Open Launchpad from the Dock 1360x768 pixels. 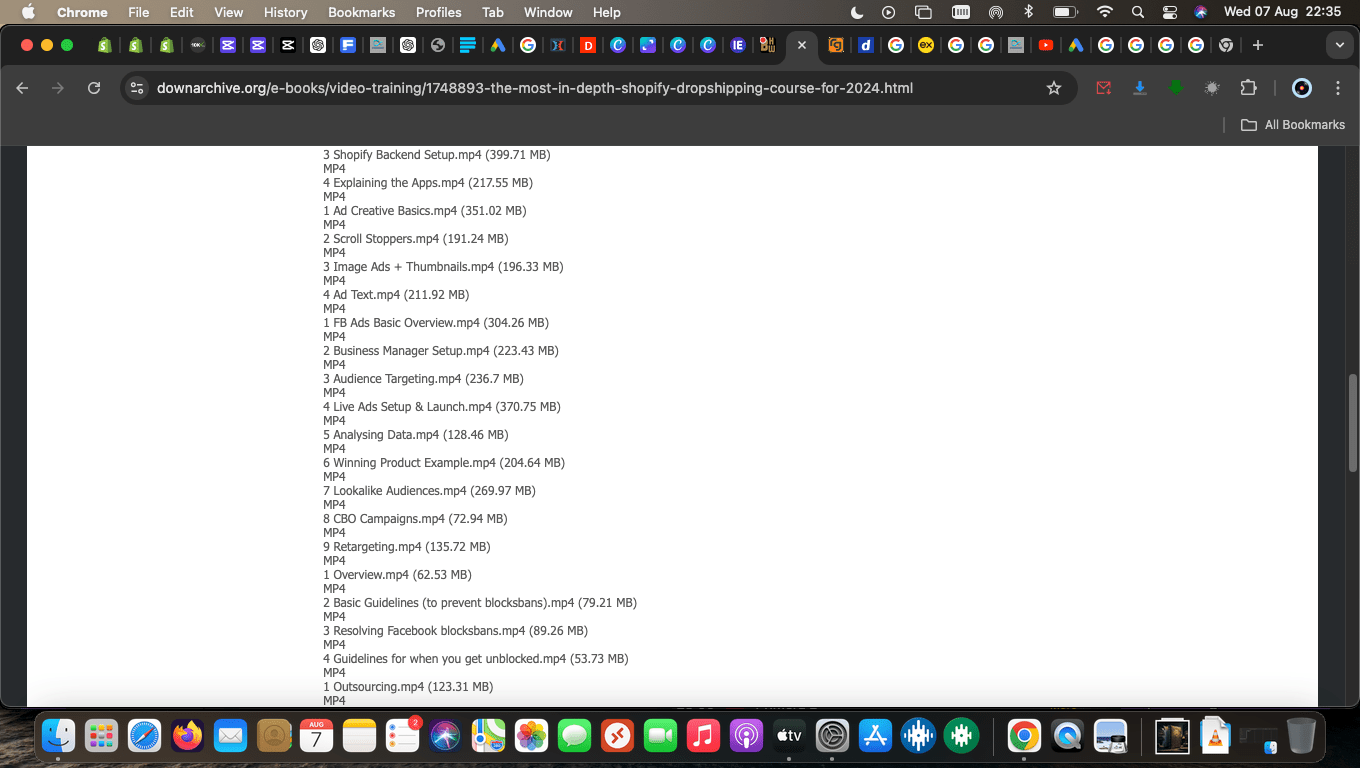point(101,737)
